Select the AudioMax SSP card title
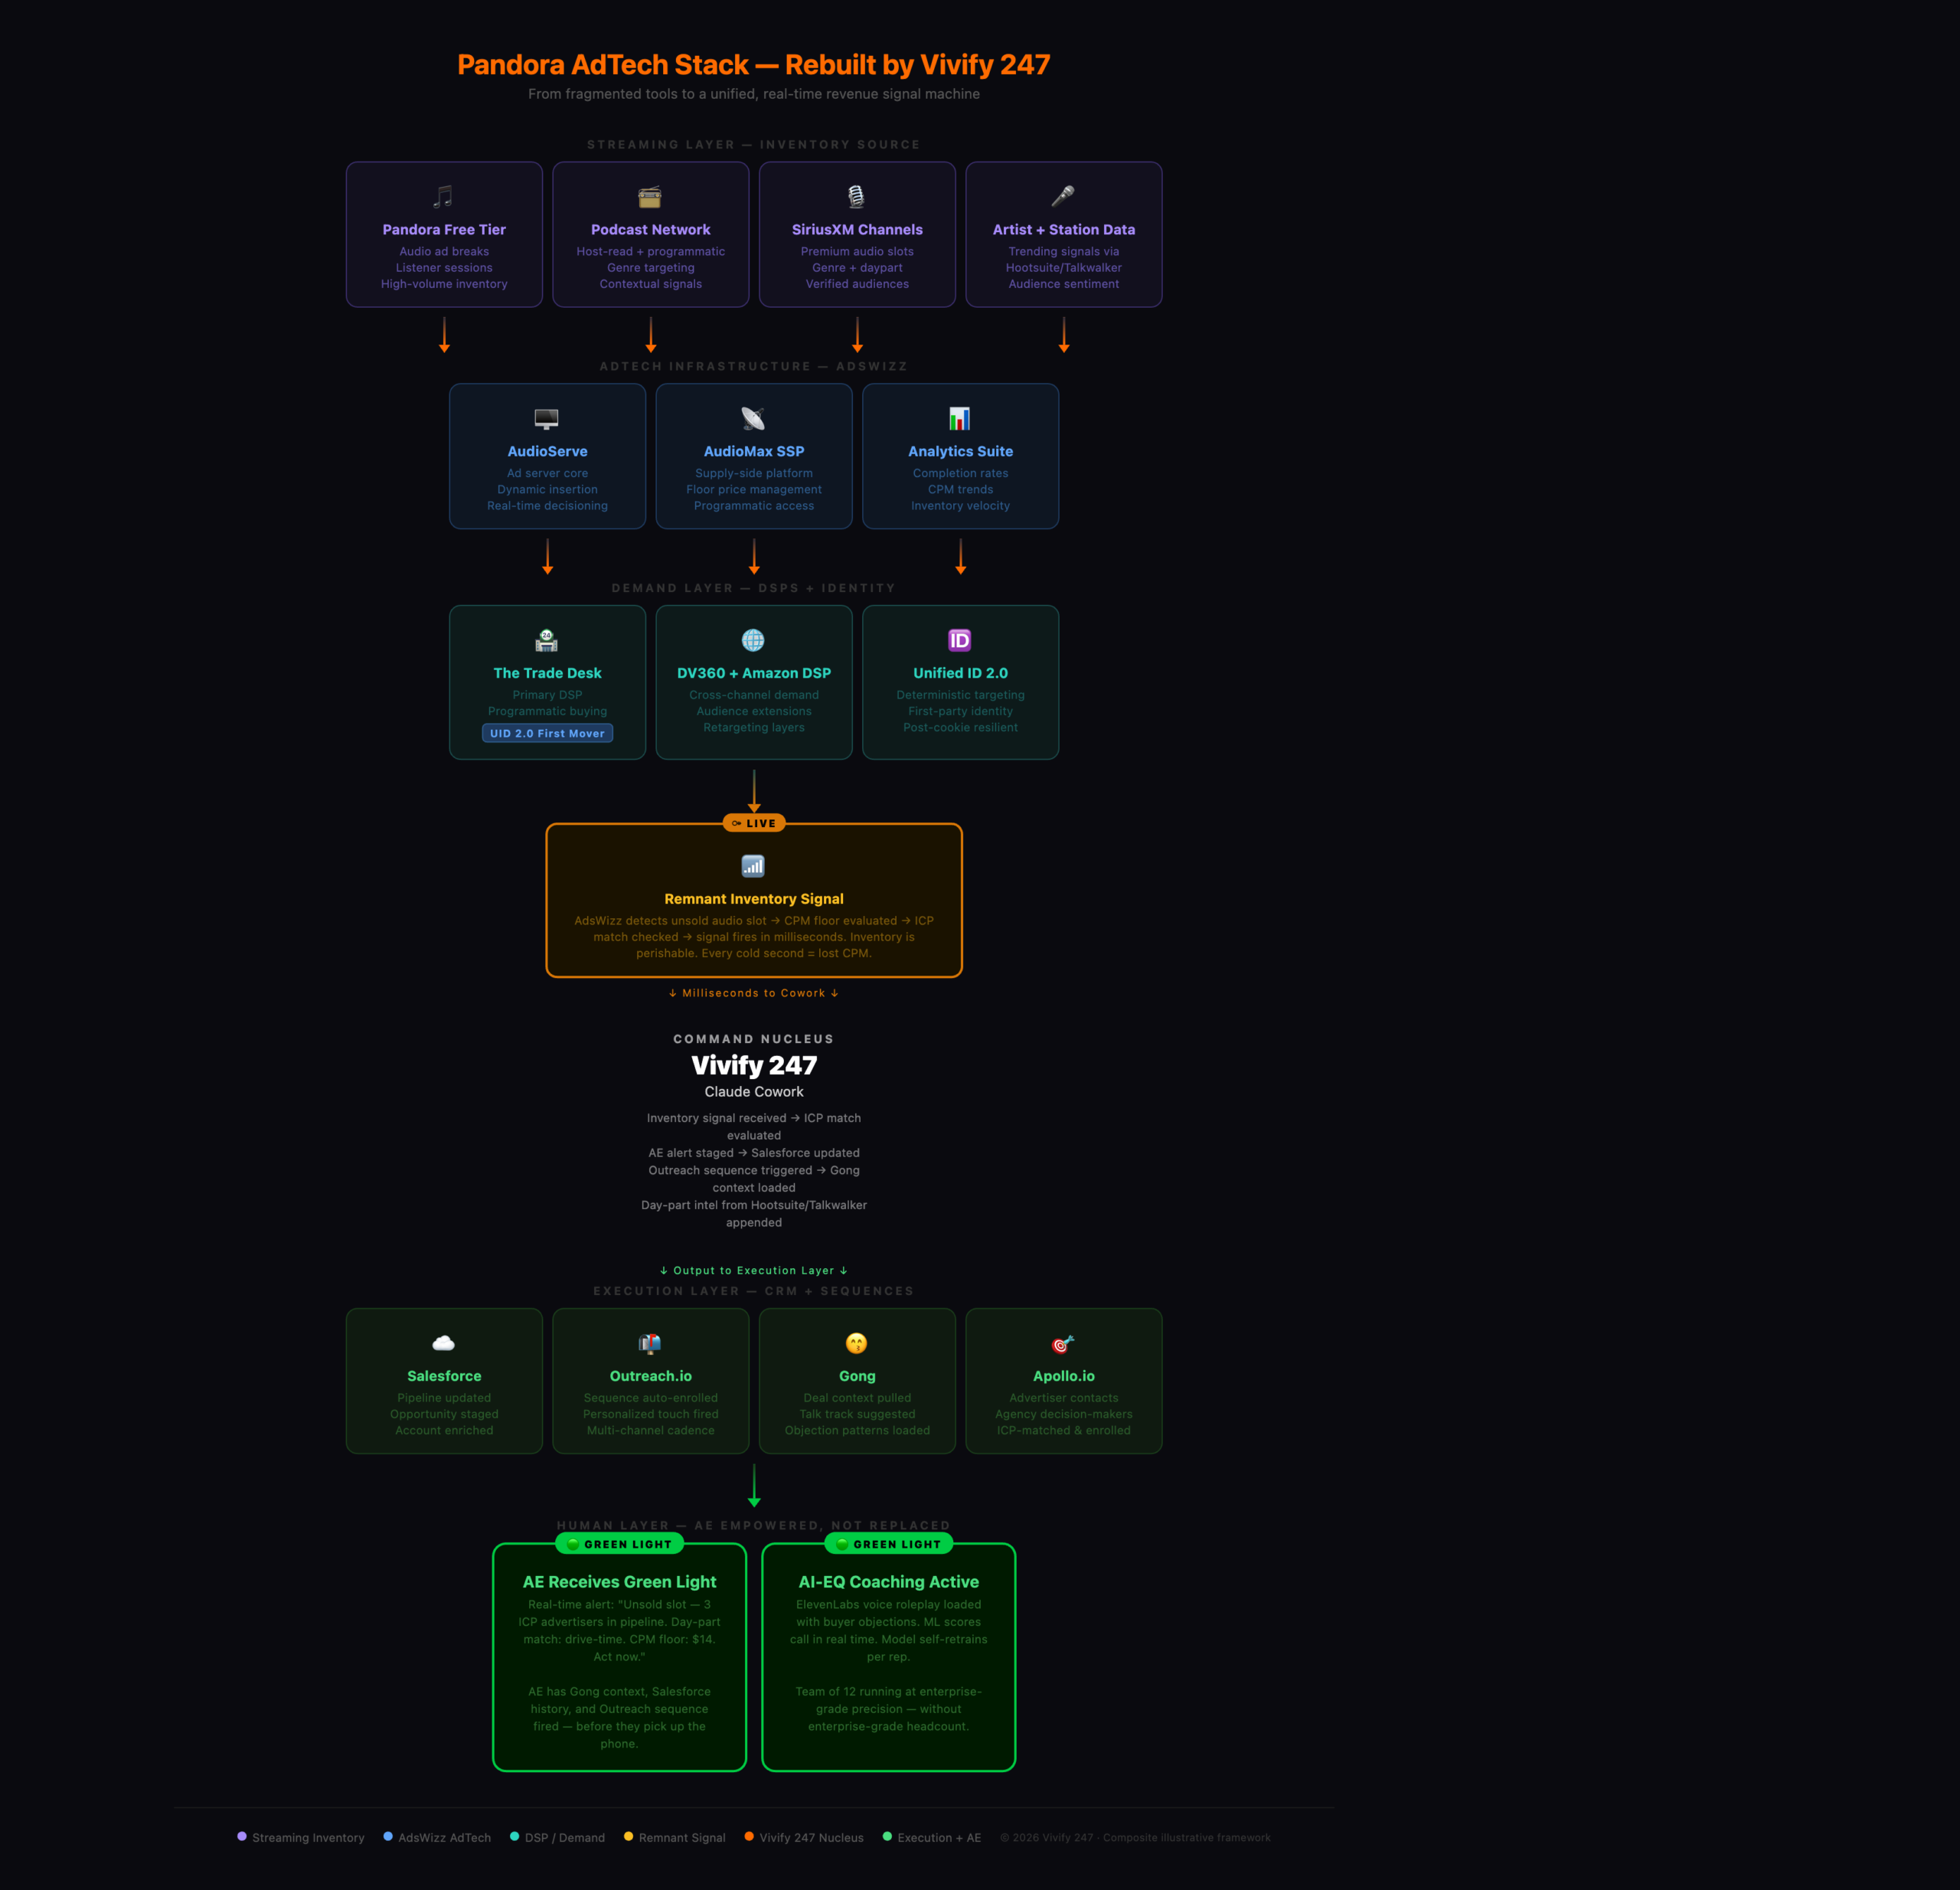The image size is (1960, 1890). coord(754,451)
